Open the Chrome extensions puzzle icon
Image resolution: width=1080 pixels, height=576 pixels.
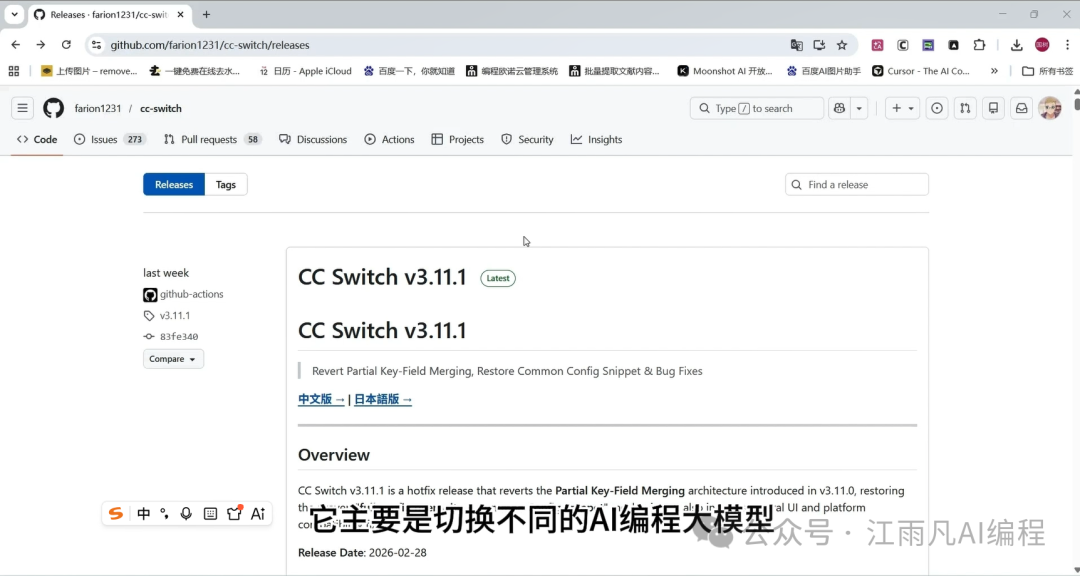click(x=979, y=45)
